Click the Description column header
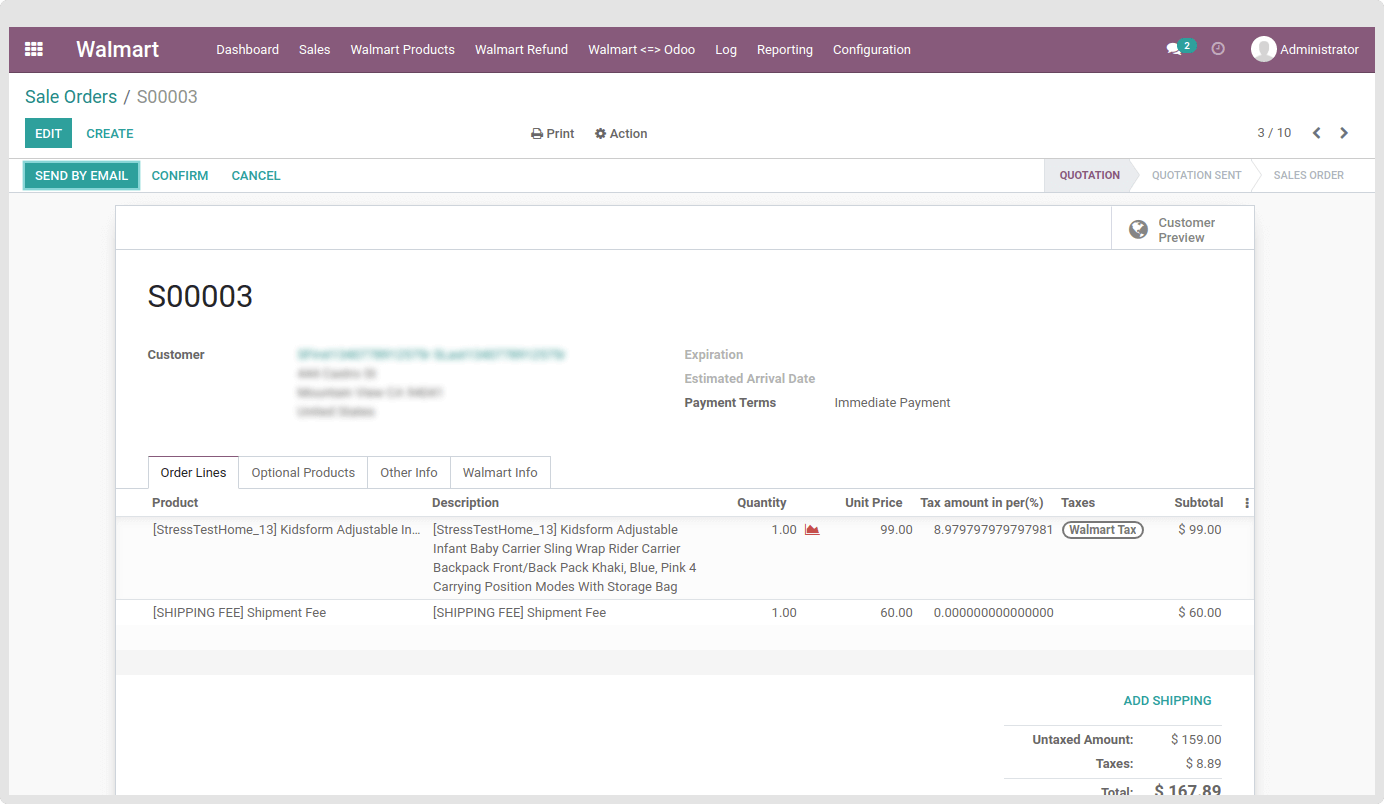The height and width of the screenshot is (804, 1384). click(x=466, y=503)
